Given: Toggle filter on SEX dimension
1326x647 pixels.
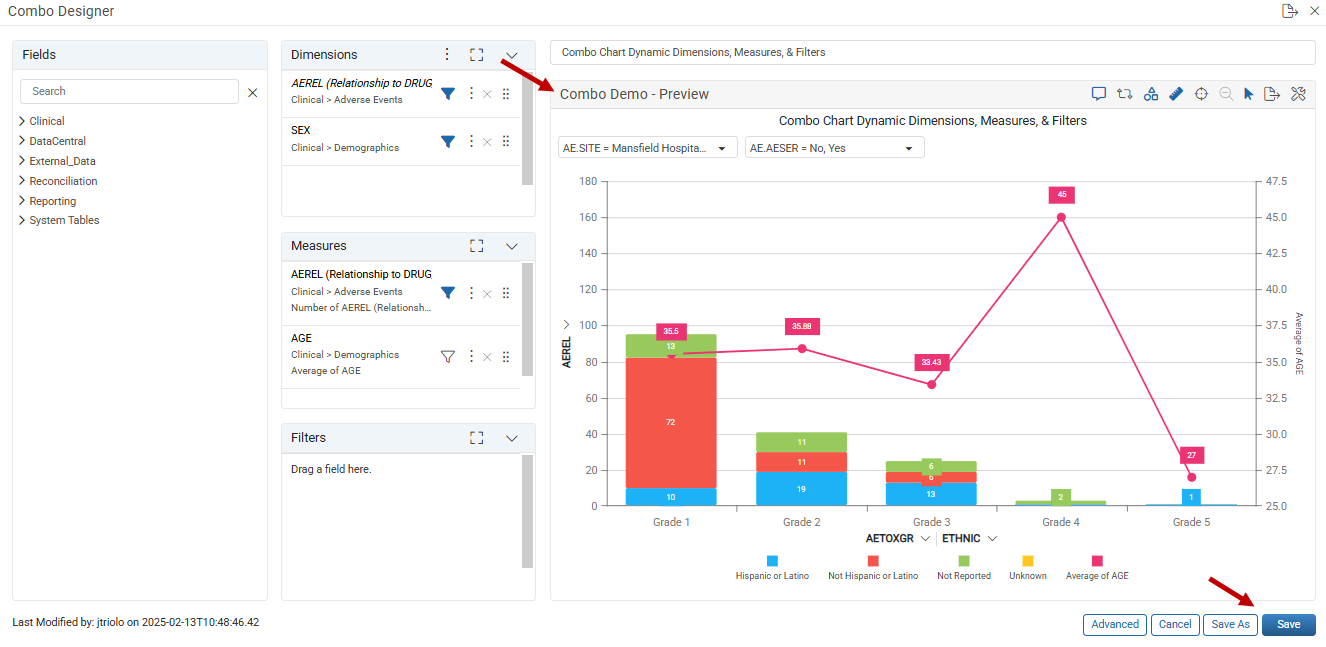Looking at the screenshot, I should 448,142.
